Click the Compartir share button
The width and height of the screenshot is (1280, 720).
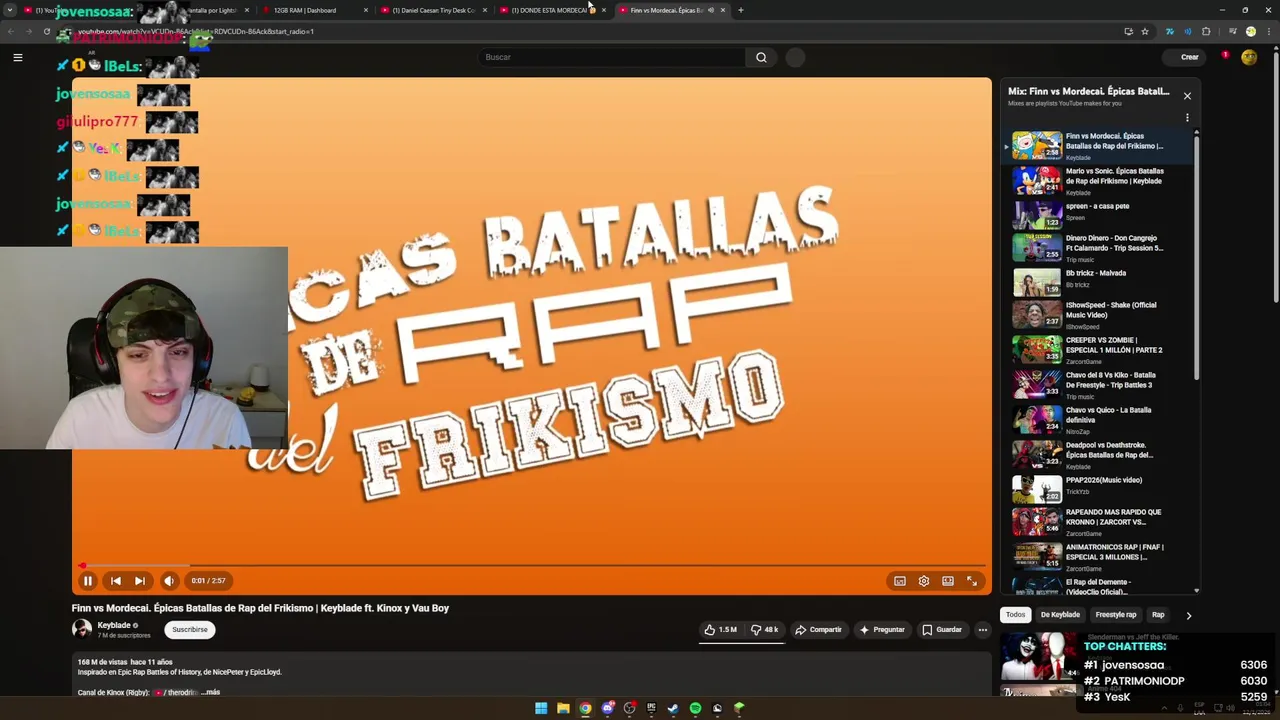(x=818, y=629)
